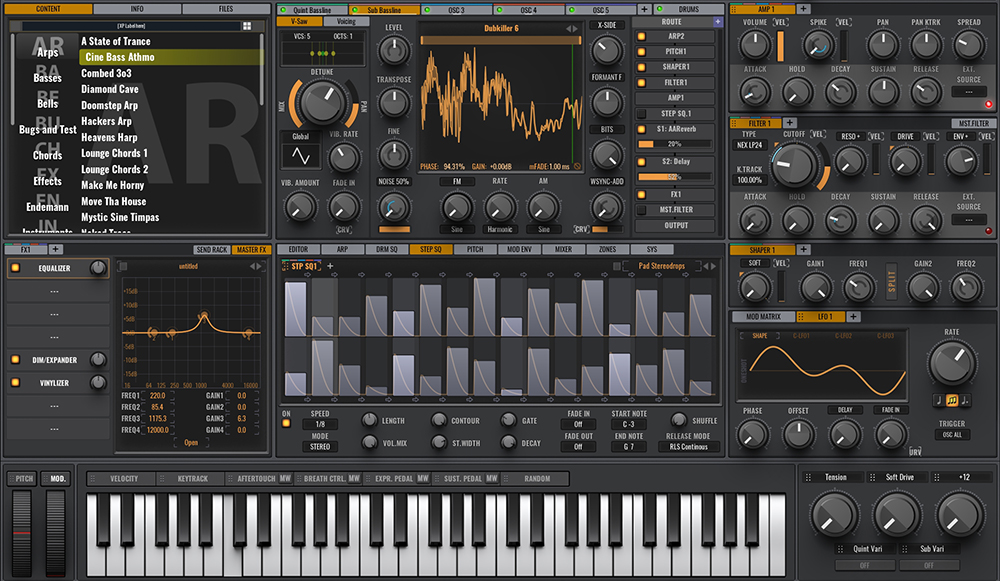
Task: Click the PITCH bend wheel strip
Action: [x=22, y=532]
